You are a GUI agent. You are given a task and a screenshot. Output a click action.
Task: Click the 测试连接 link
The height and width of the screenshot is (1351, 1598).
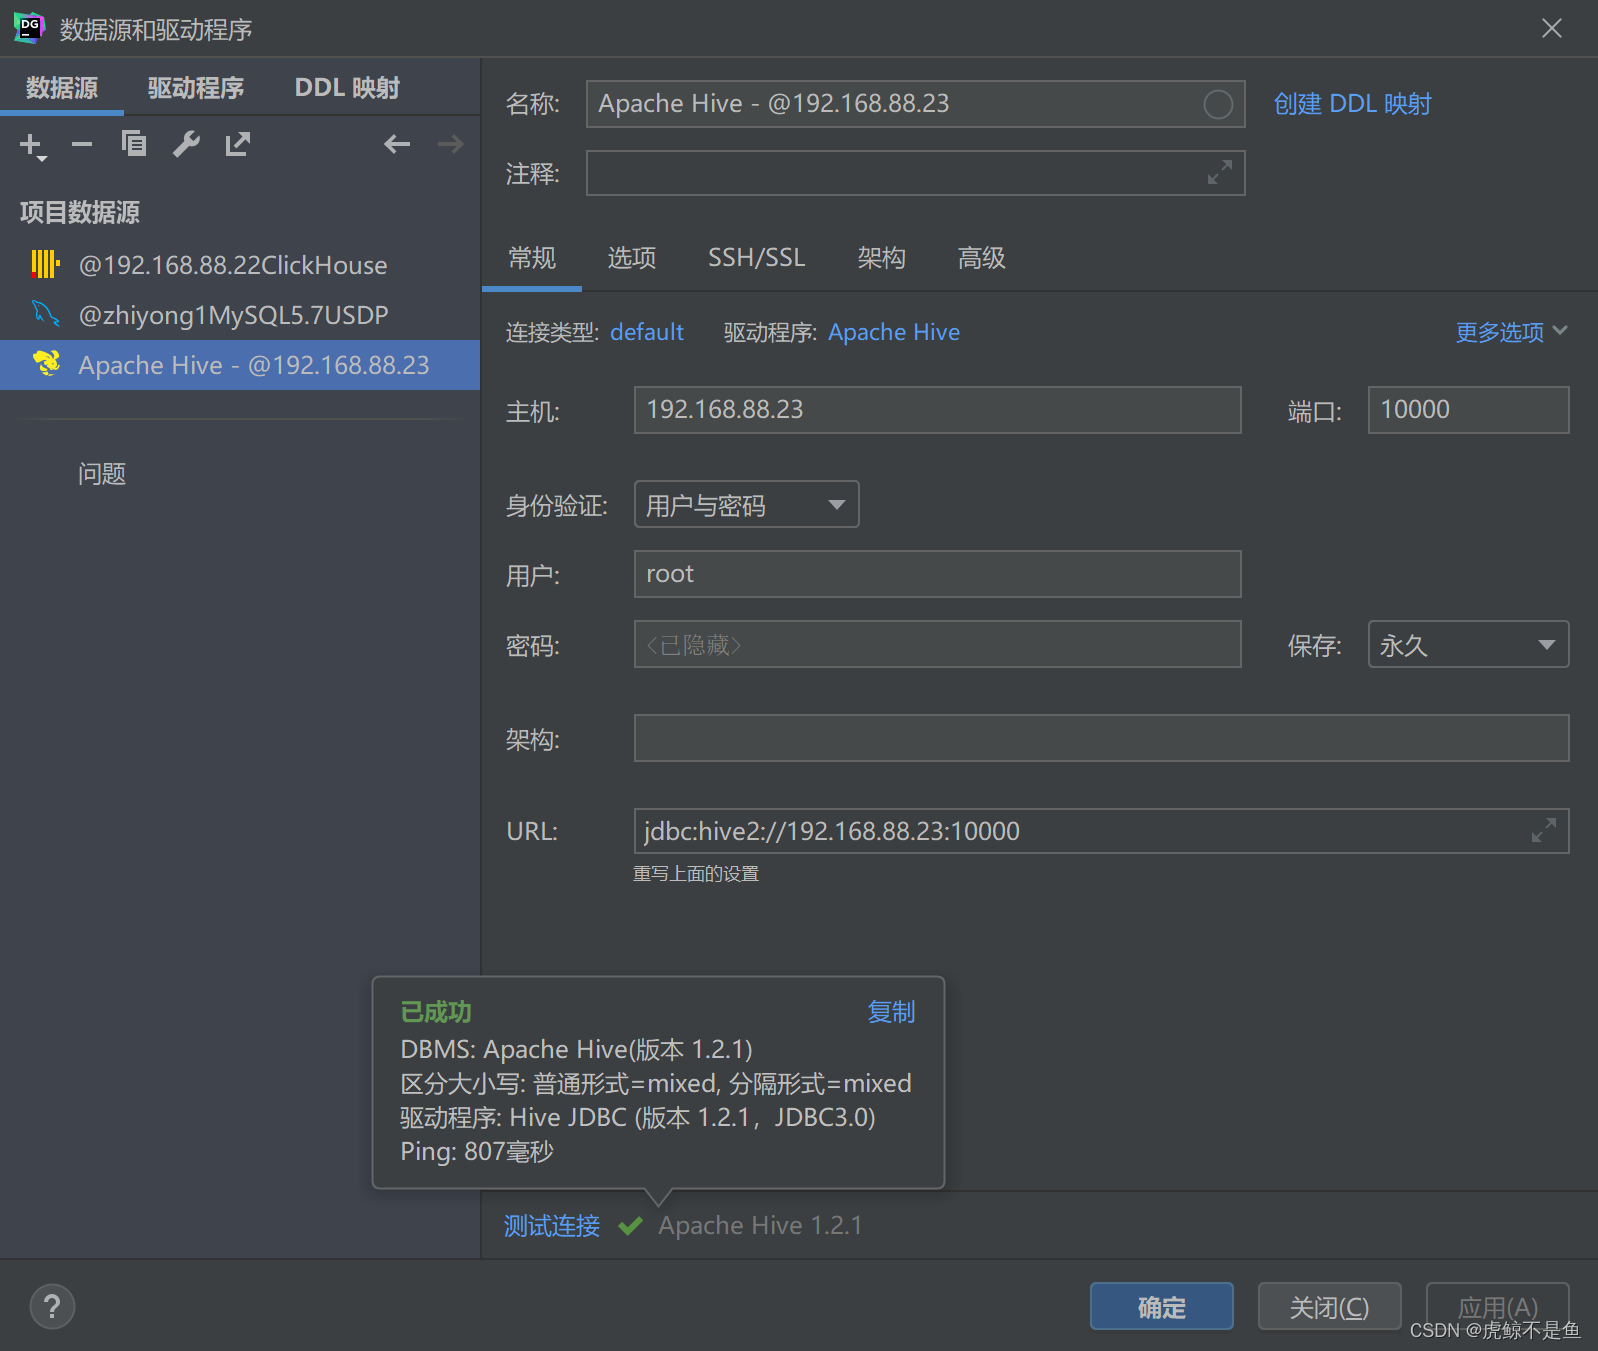[x=552, y=1226]
